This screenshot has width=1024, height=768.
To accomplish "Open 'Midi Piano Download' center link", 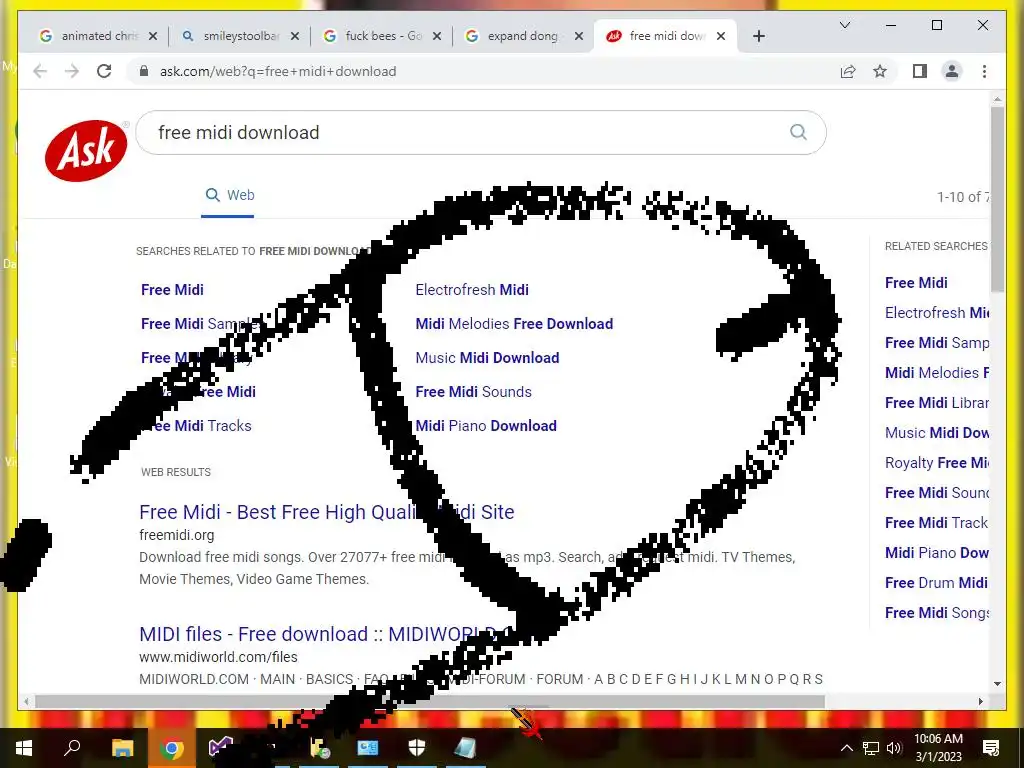I will (x=486, y=426).
